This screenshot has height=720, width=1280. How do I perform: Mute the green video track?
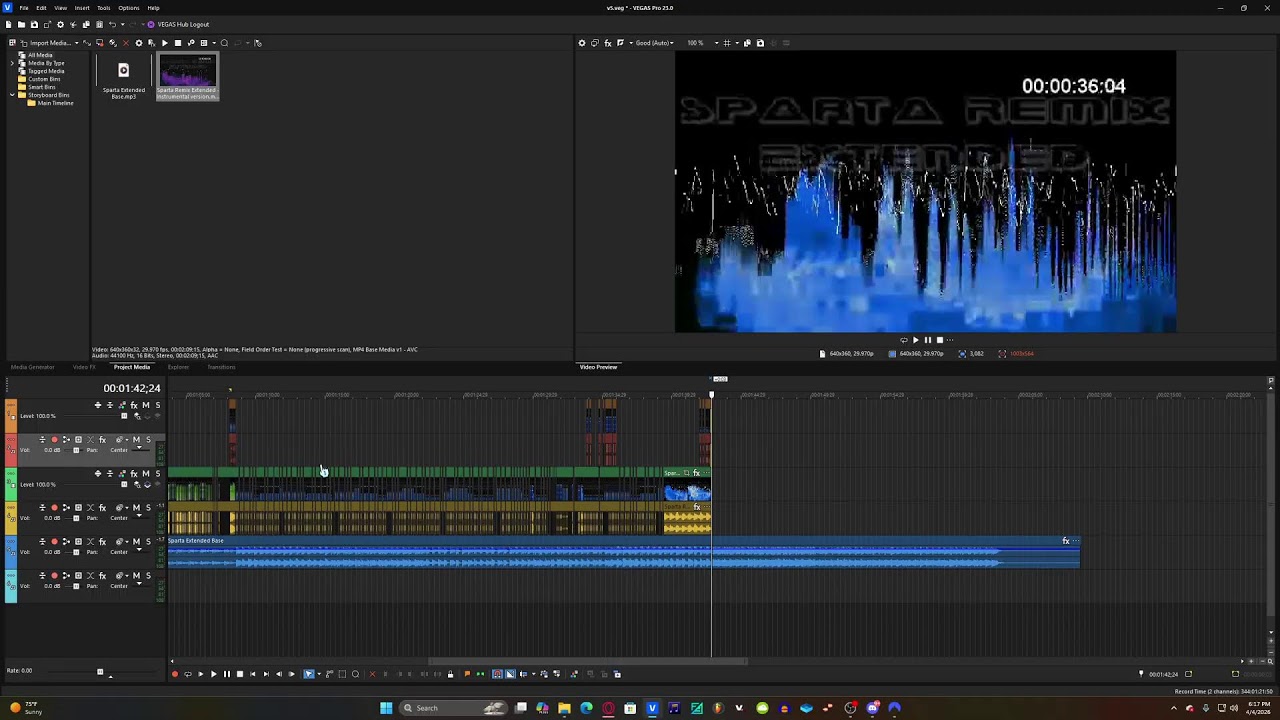(146, 474)
